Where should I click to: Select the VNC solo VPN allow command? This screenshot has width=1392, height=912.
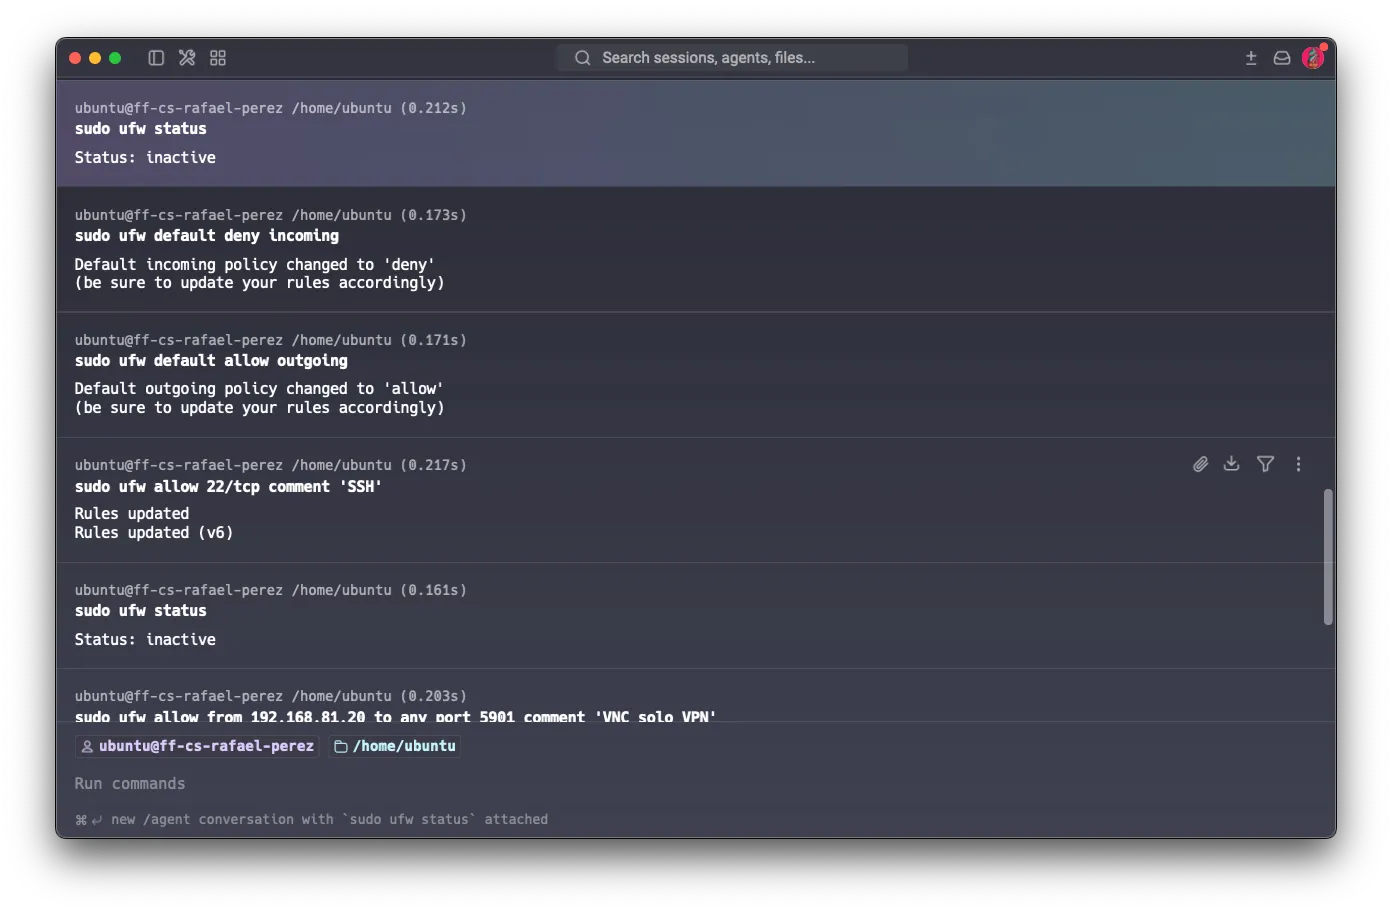396,716
